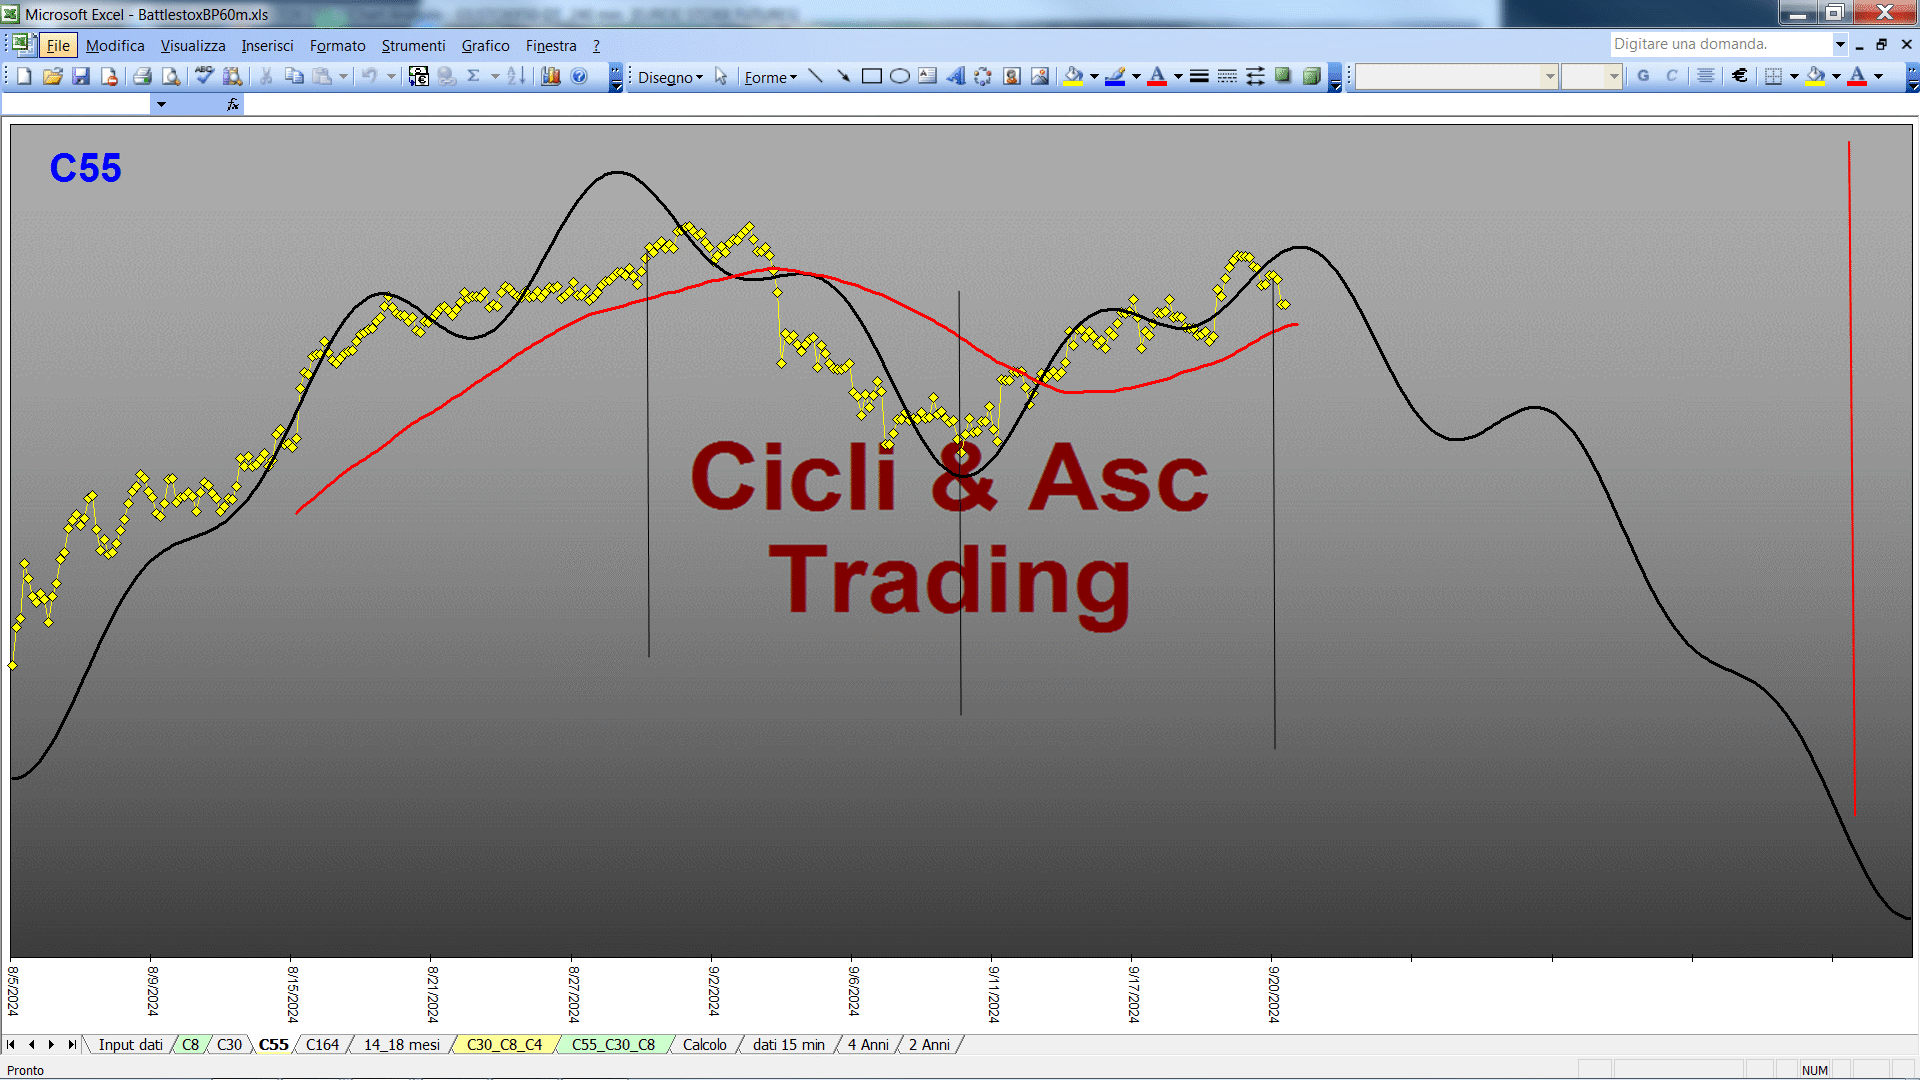
Task: Apply drawing line color brush
Action: coord(1116,76)
